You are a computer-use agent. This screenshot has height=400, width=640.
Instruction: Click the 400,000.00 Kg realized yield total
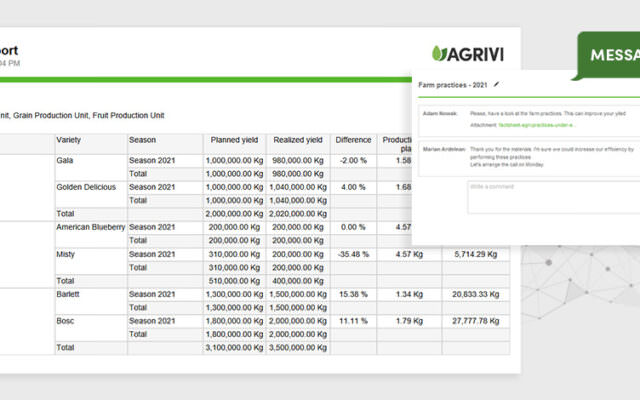point(298,281)
